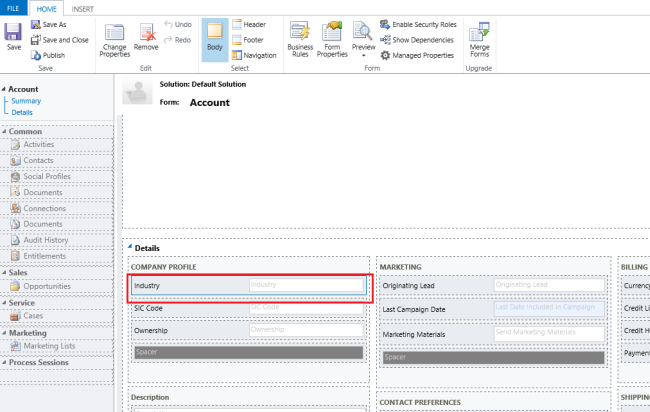This screenshot has height=412, width=650.
Task: Go to the Details tab link
Action: tap(22, 112)
